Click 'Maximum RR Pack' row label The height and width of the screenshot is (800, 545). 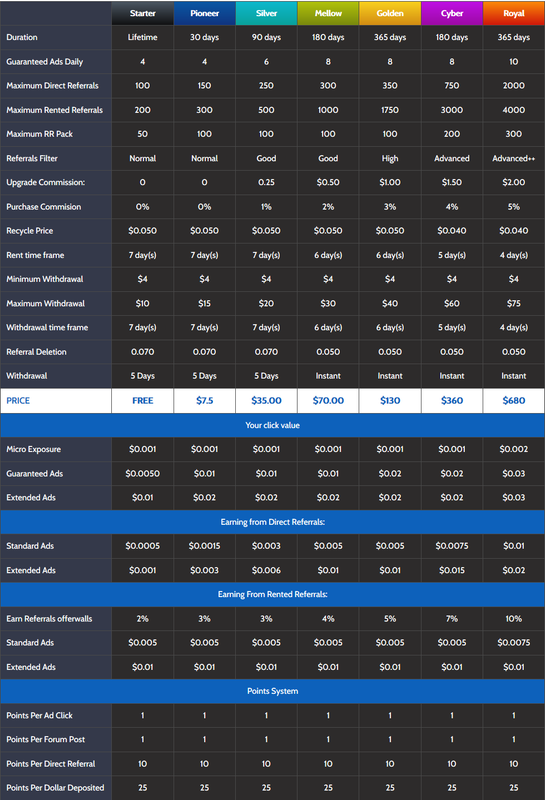(39, 134)
